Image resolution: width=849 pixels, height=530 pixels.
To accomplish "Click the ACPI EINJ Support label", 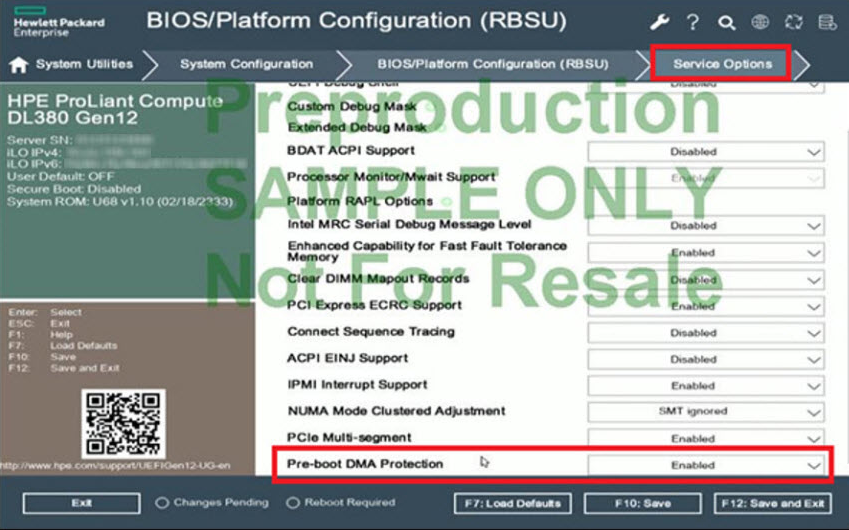I will [x=348, y=358].
